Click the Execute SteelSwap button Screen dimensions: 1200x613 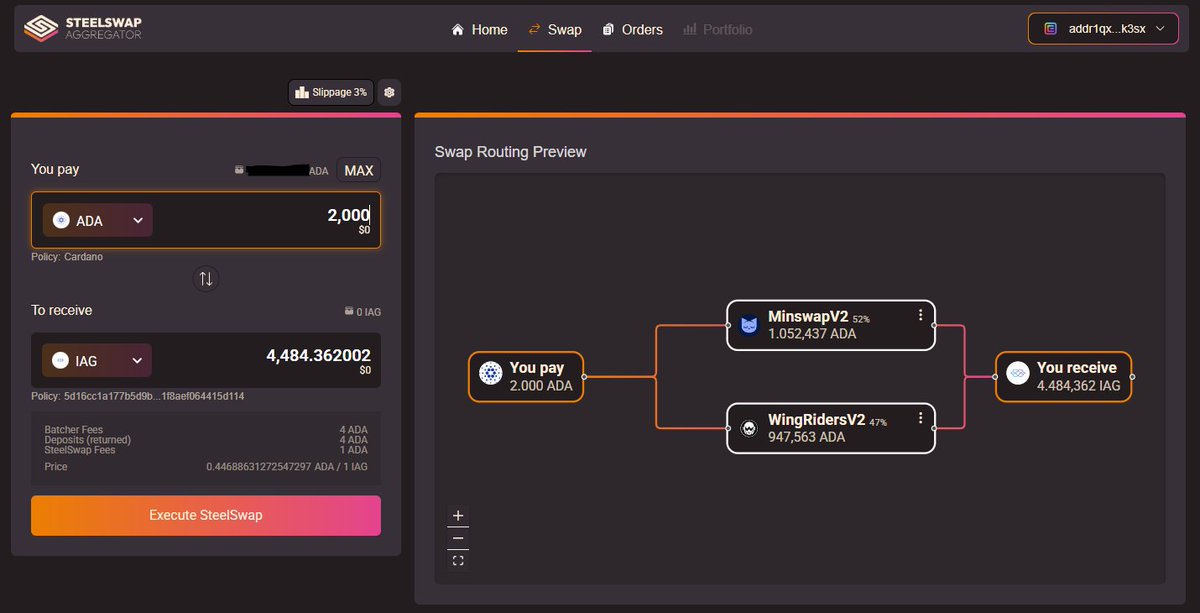206,515
